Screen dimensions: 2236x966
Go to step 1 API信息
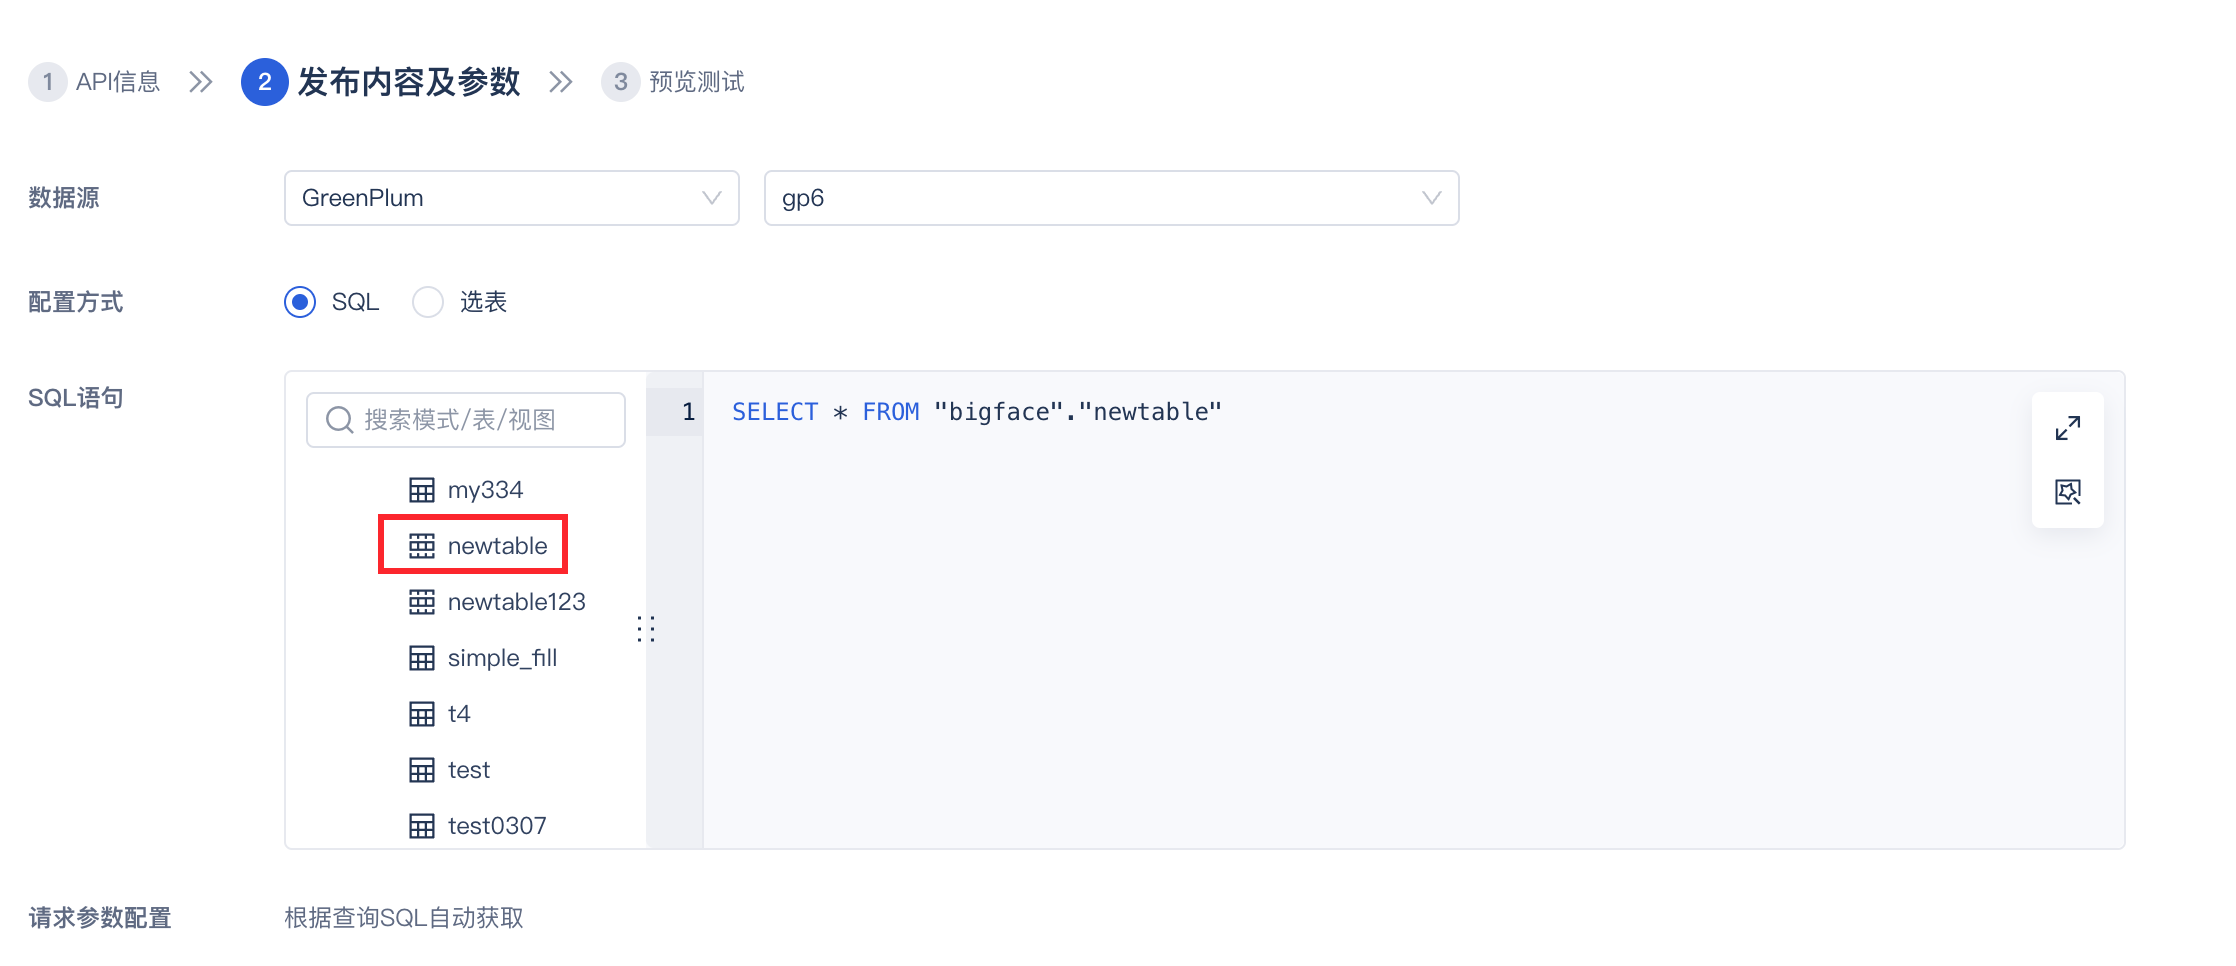tap(96, 82)
